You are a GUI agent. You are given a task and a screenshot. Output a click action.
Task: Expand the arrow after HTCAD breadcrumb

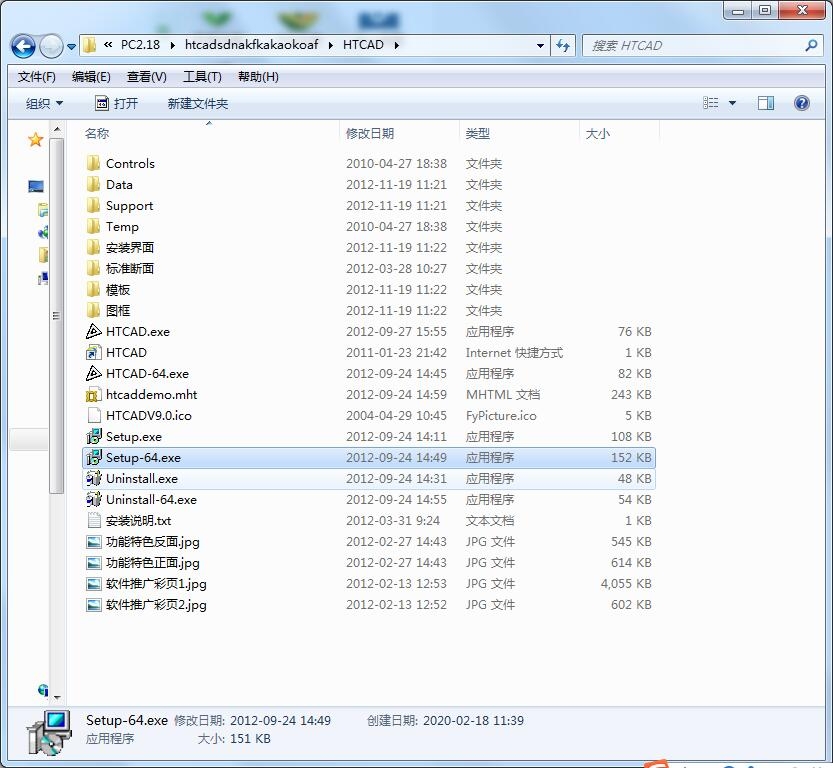click(396, 45)
